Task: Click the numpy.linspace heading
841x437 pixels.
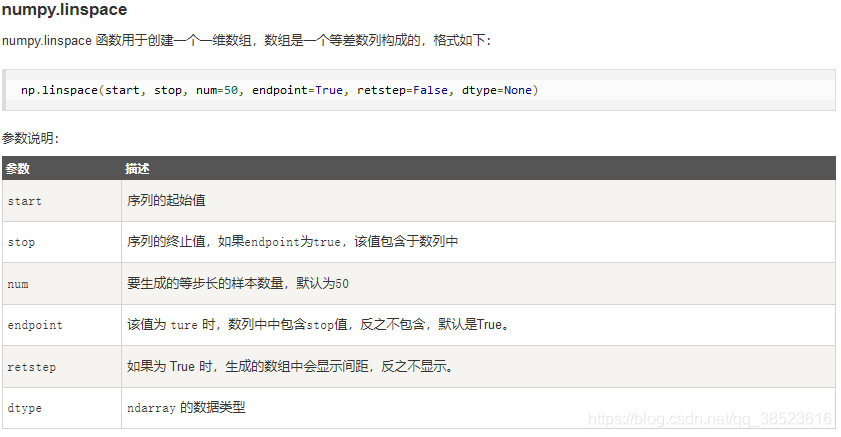Action: 64,10
